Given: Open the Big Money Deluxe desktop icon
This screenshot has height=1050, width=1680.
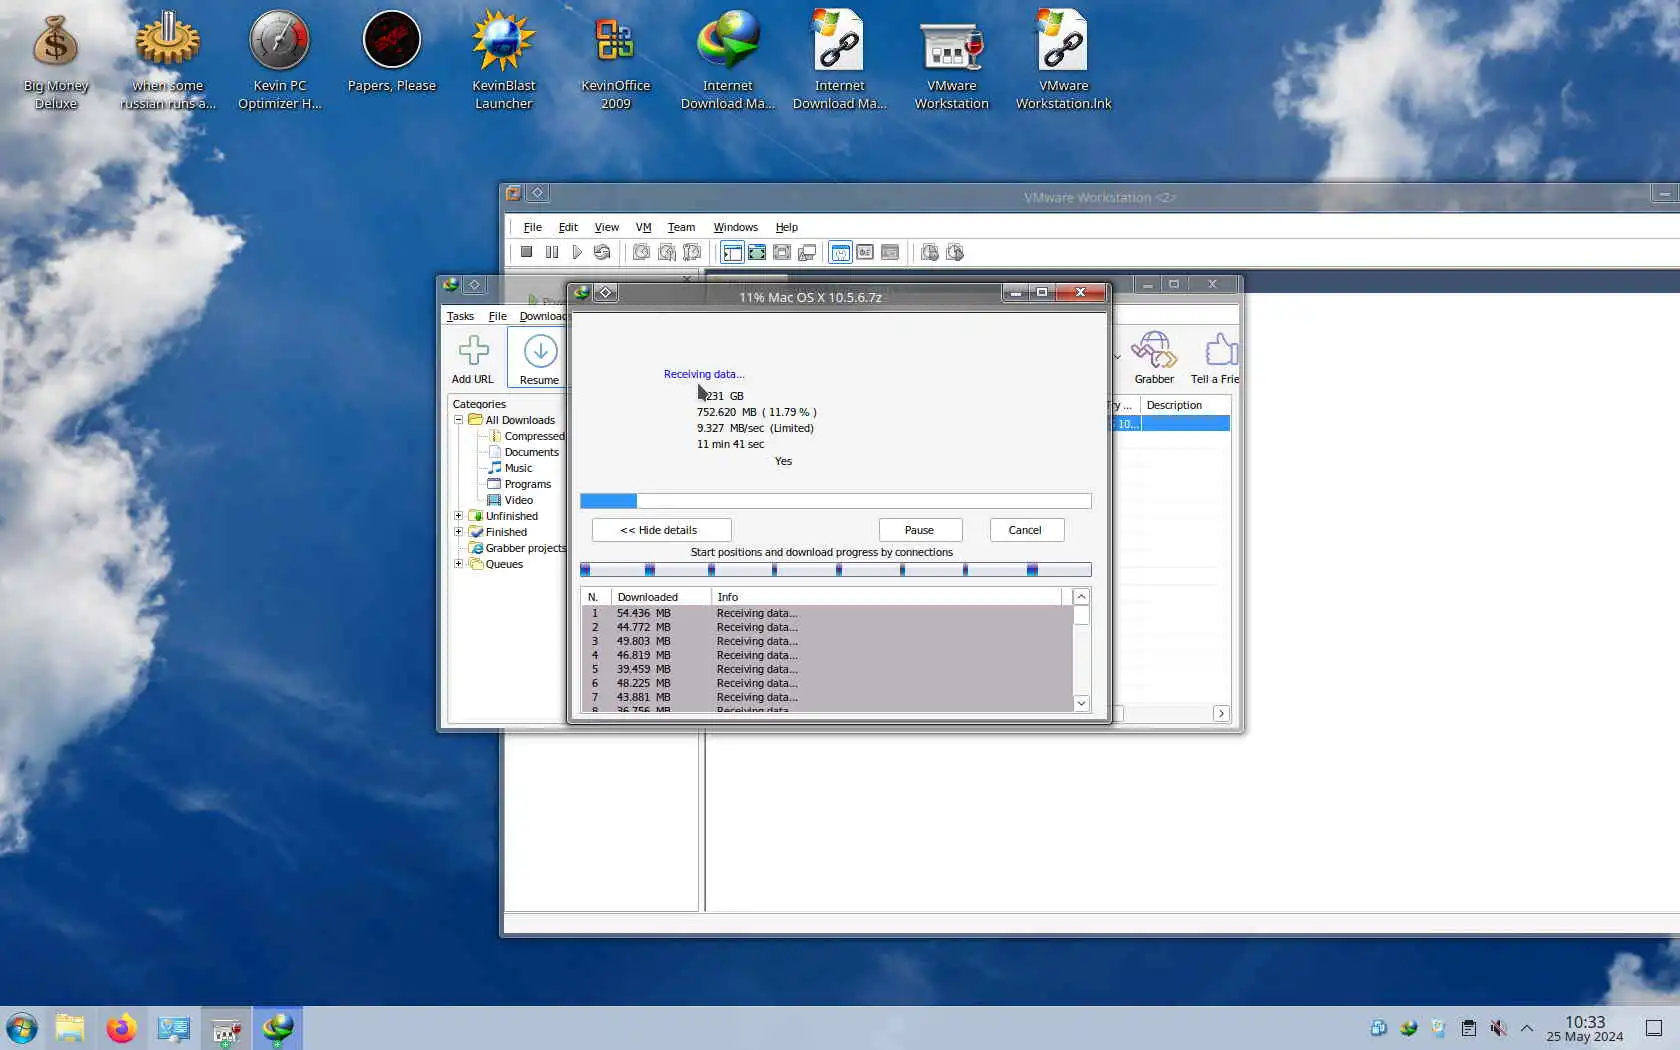Looking at the screenshot, I should [56, 60].
